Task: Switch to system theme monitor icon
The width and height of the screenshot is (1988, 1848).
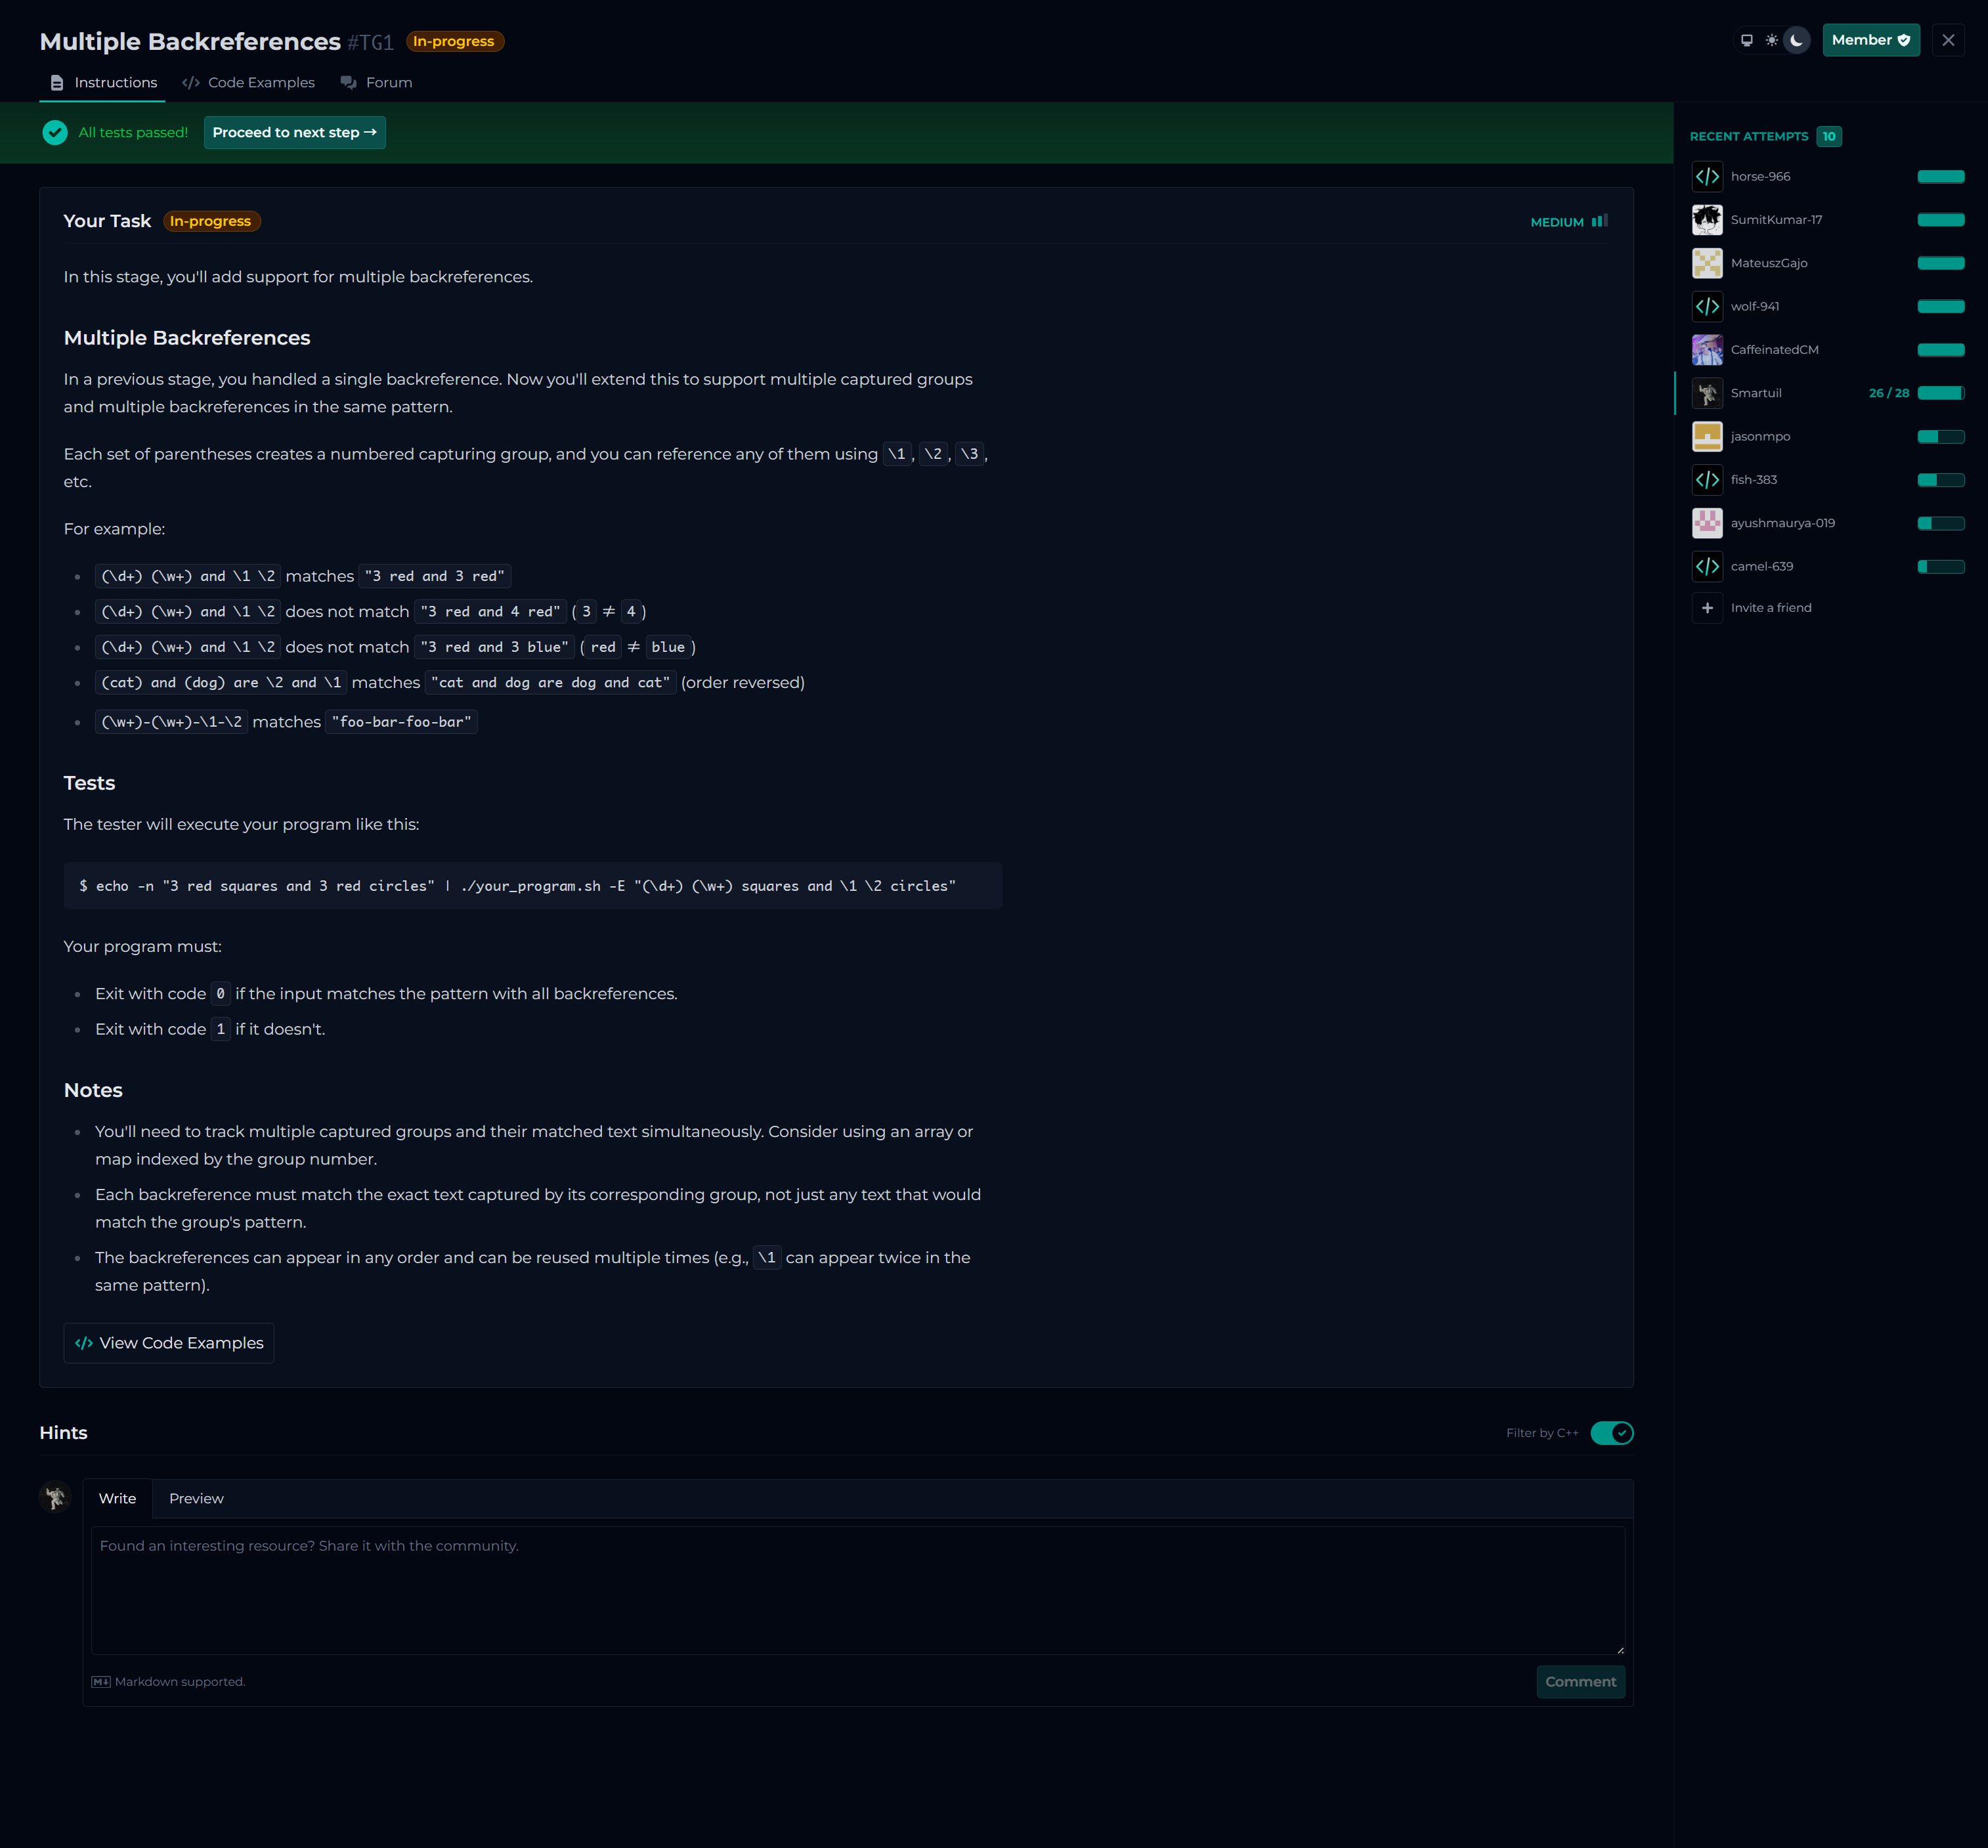Action: (1746, 41)
